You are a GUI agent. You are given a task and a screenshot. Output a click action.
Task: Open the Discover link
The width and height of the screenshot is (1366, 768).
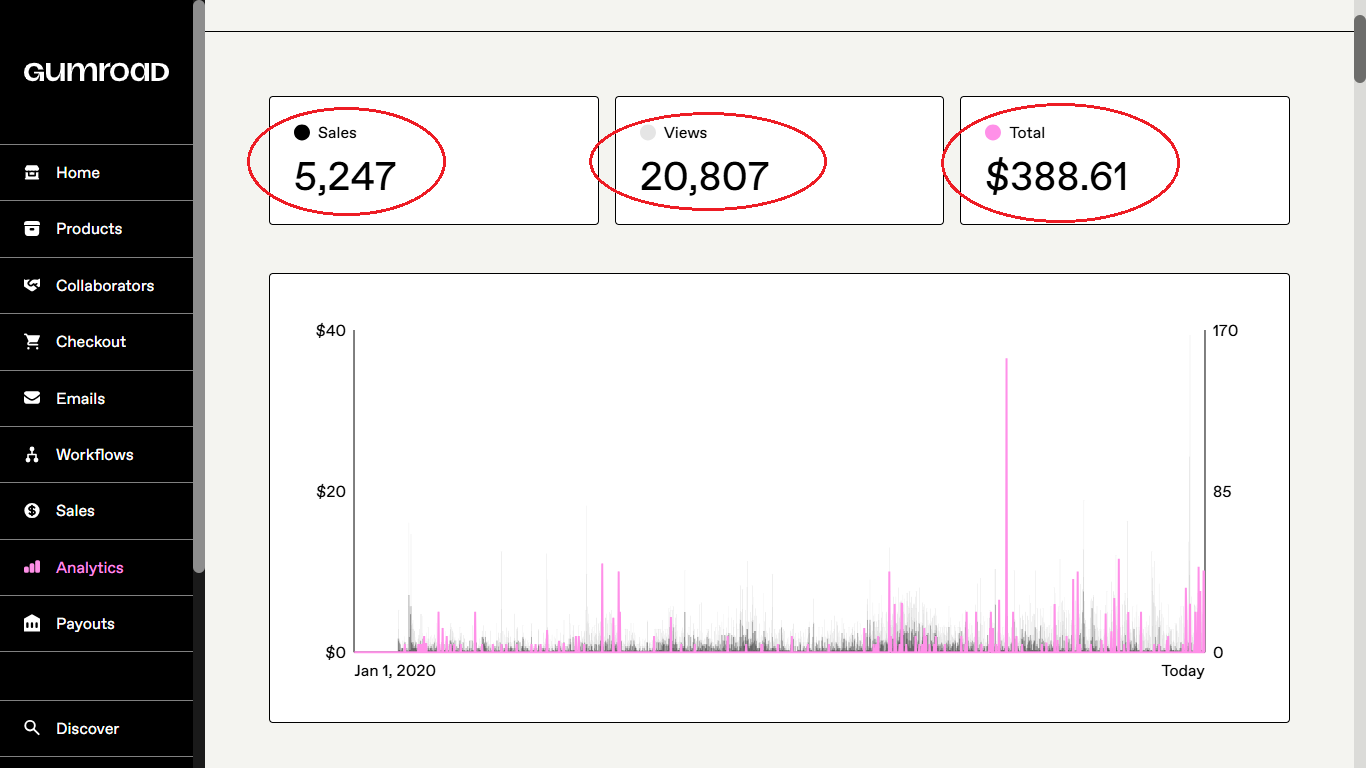[x=96, y=728]
